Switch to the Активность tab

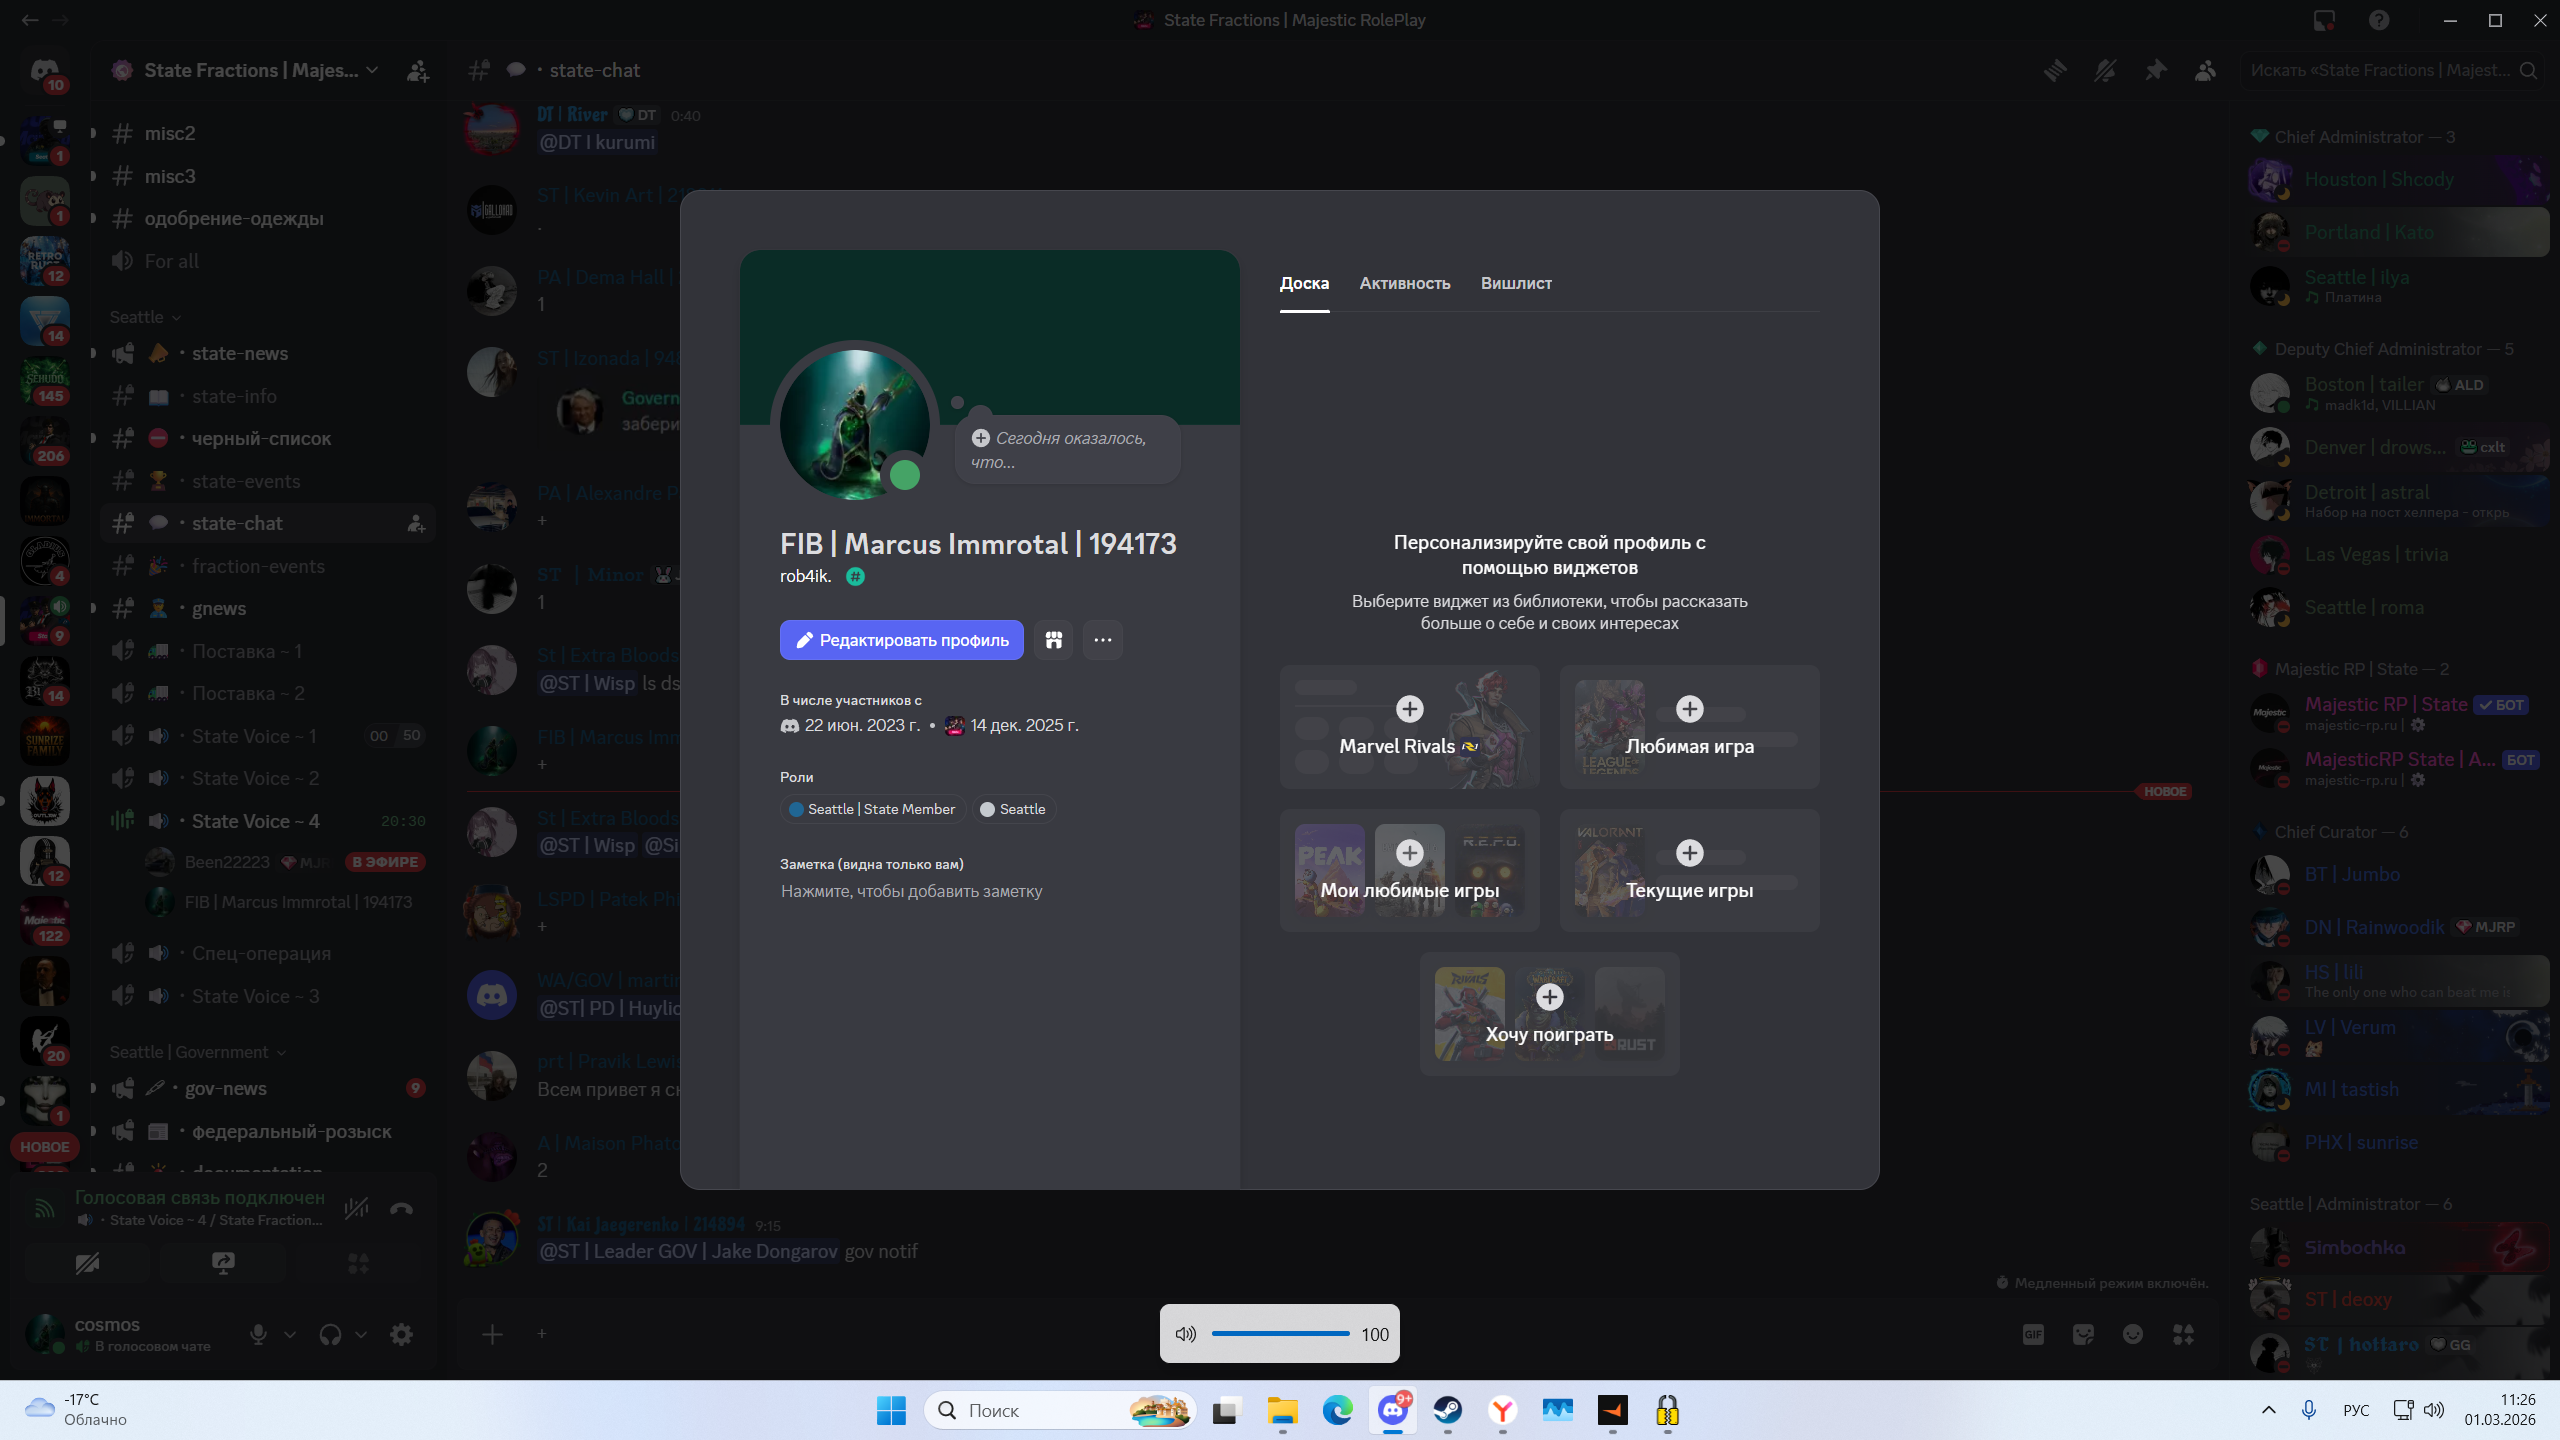[1404, 283]
